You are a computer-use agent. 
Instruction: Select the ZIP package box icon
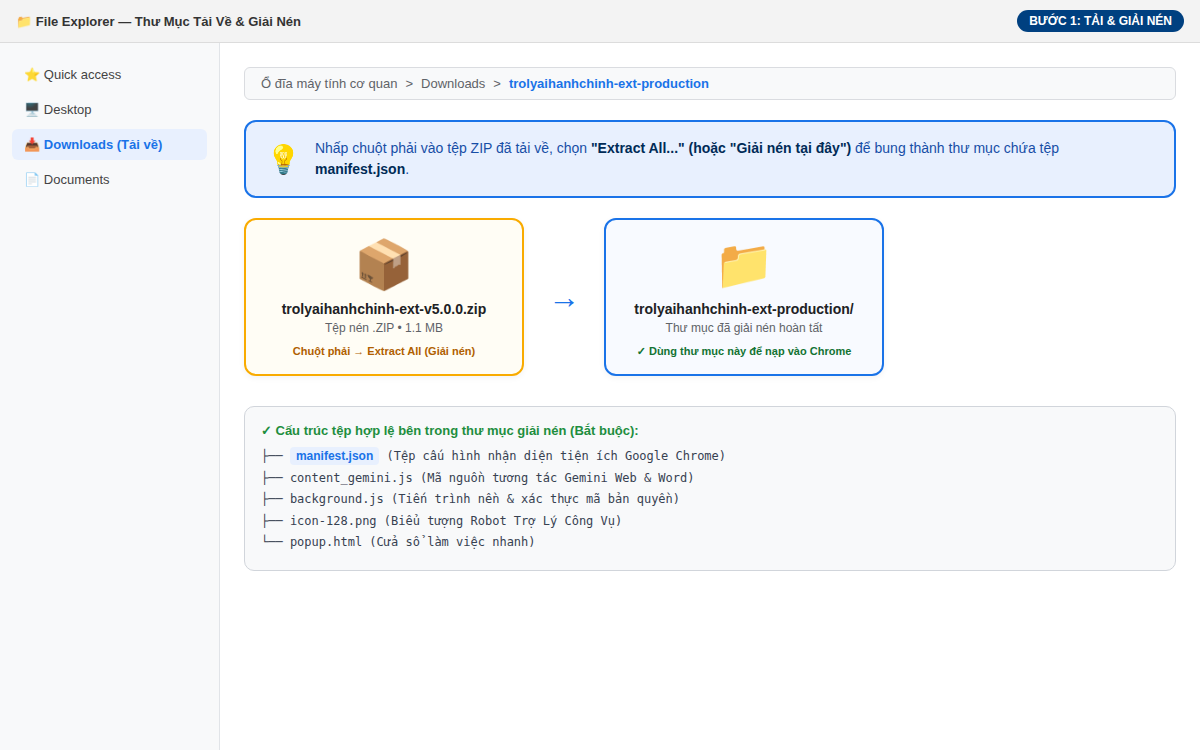pyautogui.click(x=384, y=264)
